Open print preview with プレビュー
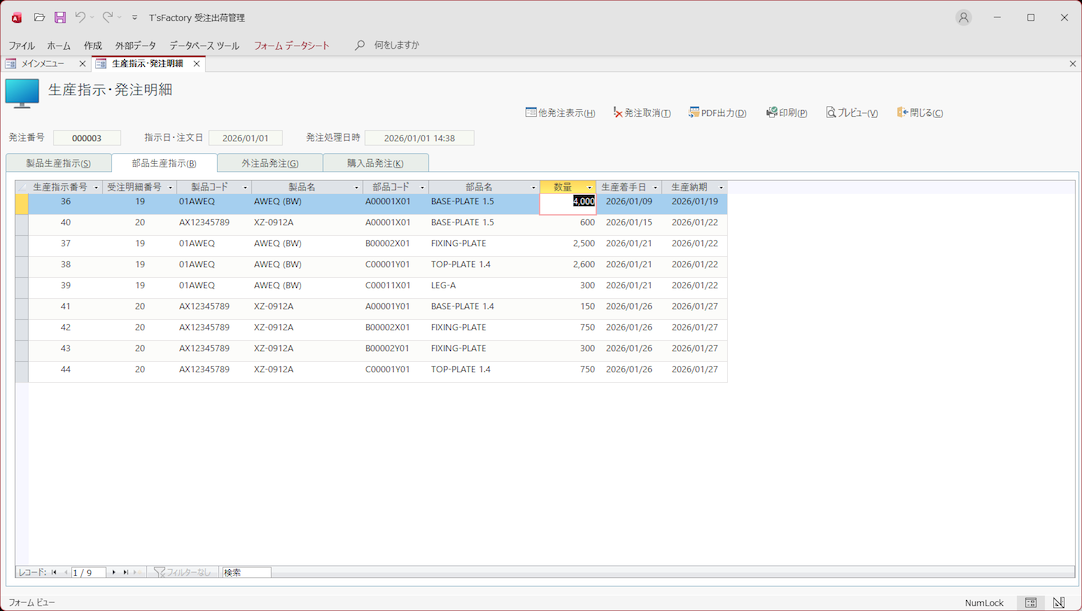 851,113
